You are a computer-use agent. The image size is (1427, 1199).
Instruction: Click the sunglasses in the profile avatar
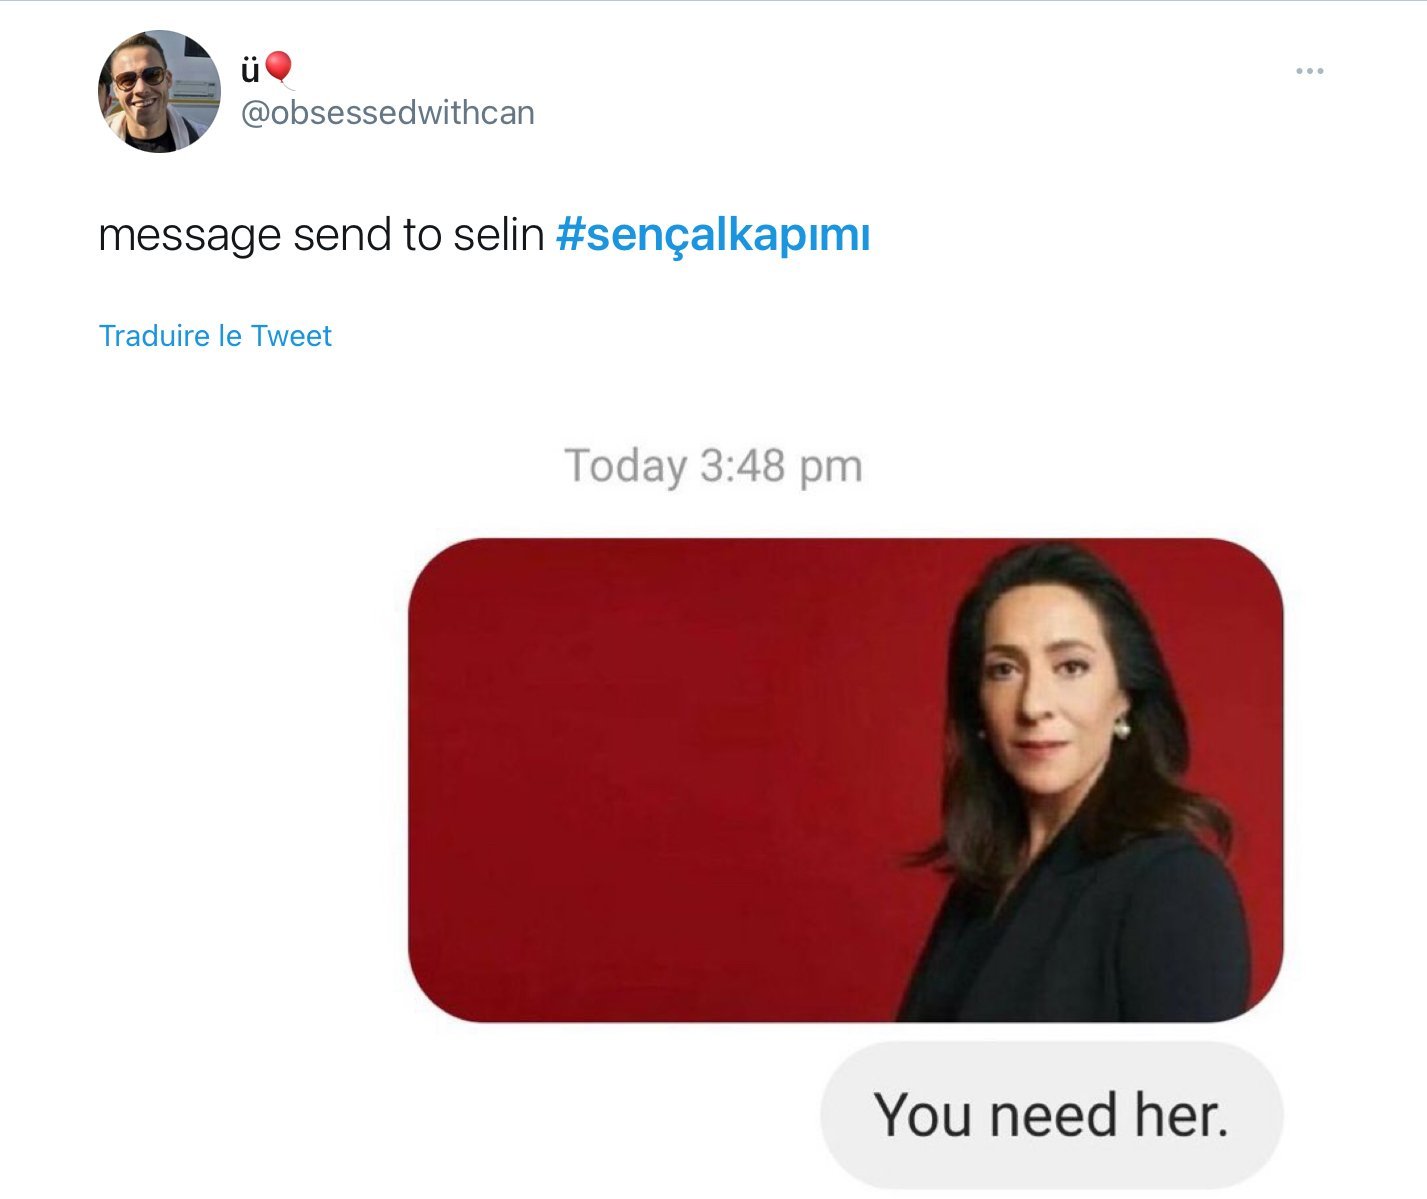[141, 78]
